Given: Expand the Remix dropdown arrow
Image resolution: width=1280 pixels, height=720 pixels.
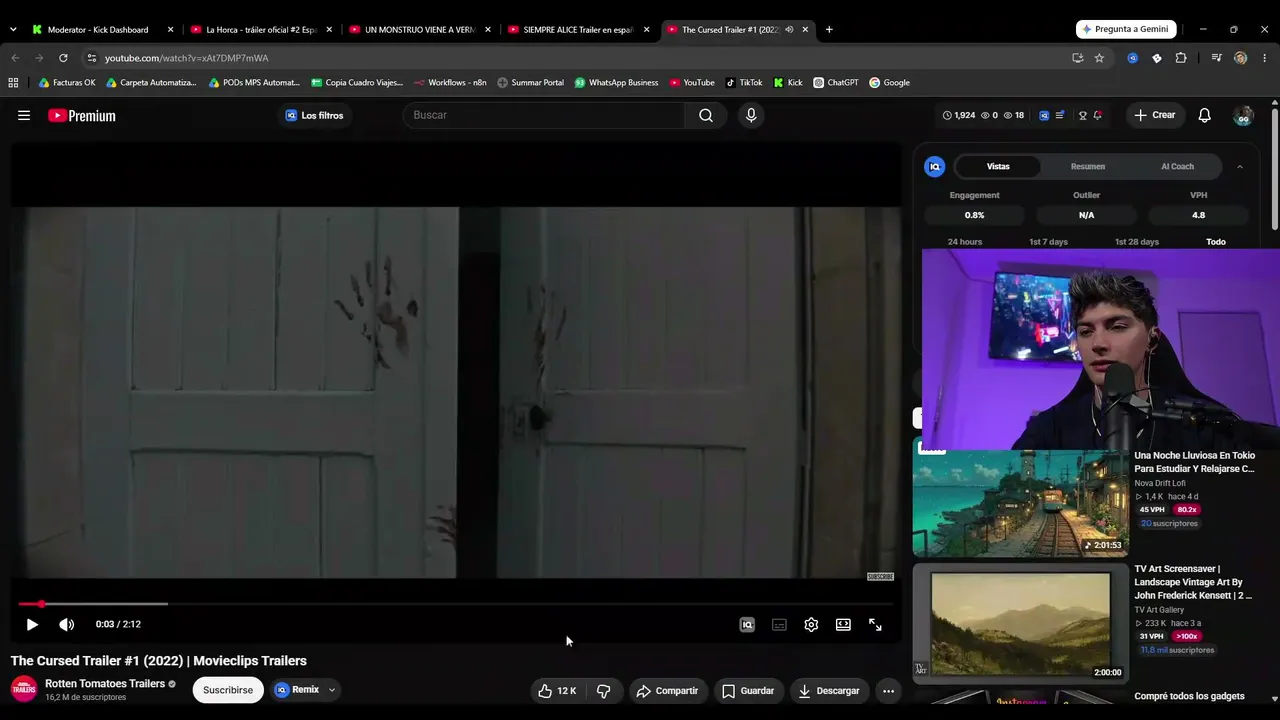Looking at the screenshot, I should tap(332, 690).
